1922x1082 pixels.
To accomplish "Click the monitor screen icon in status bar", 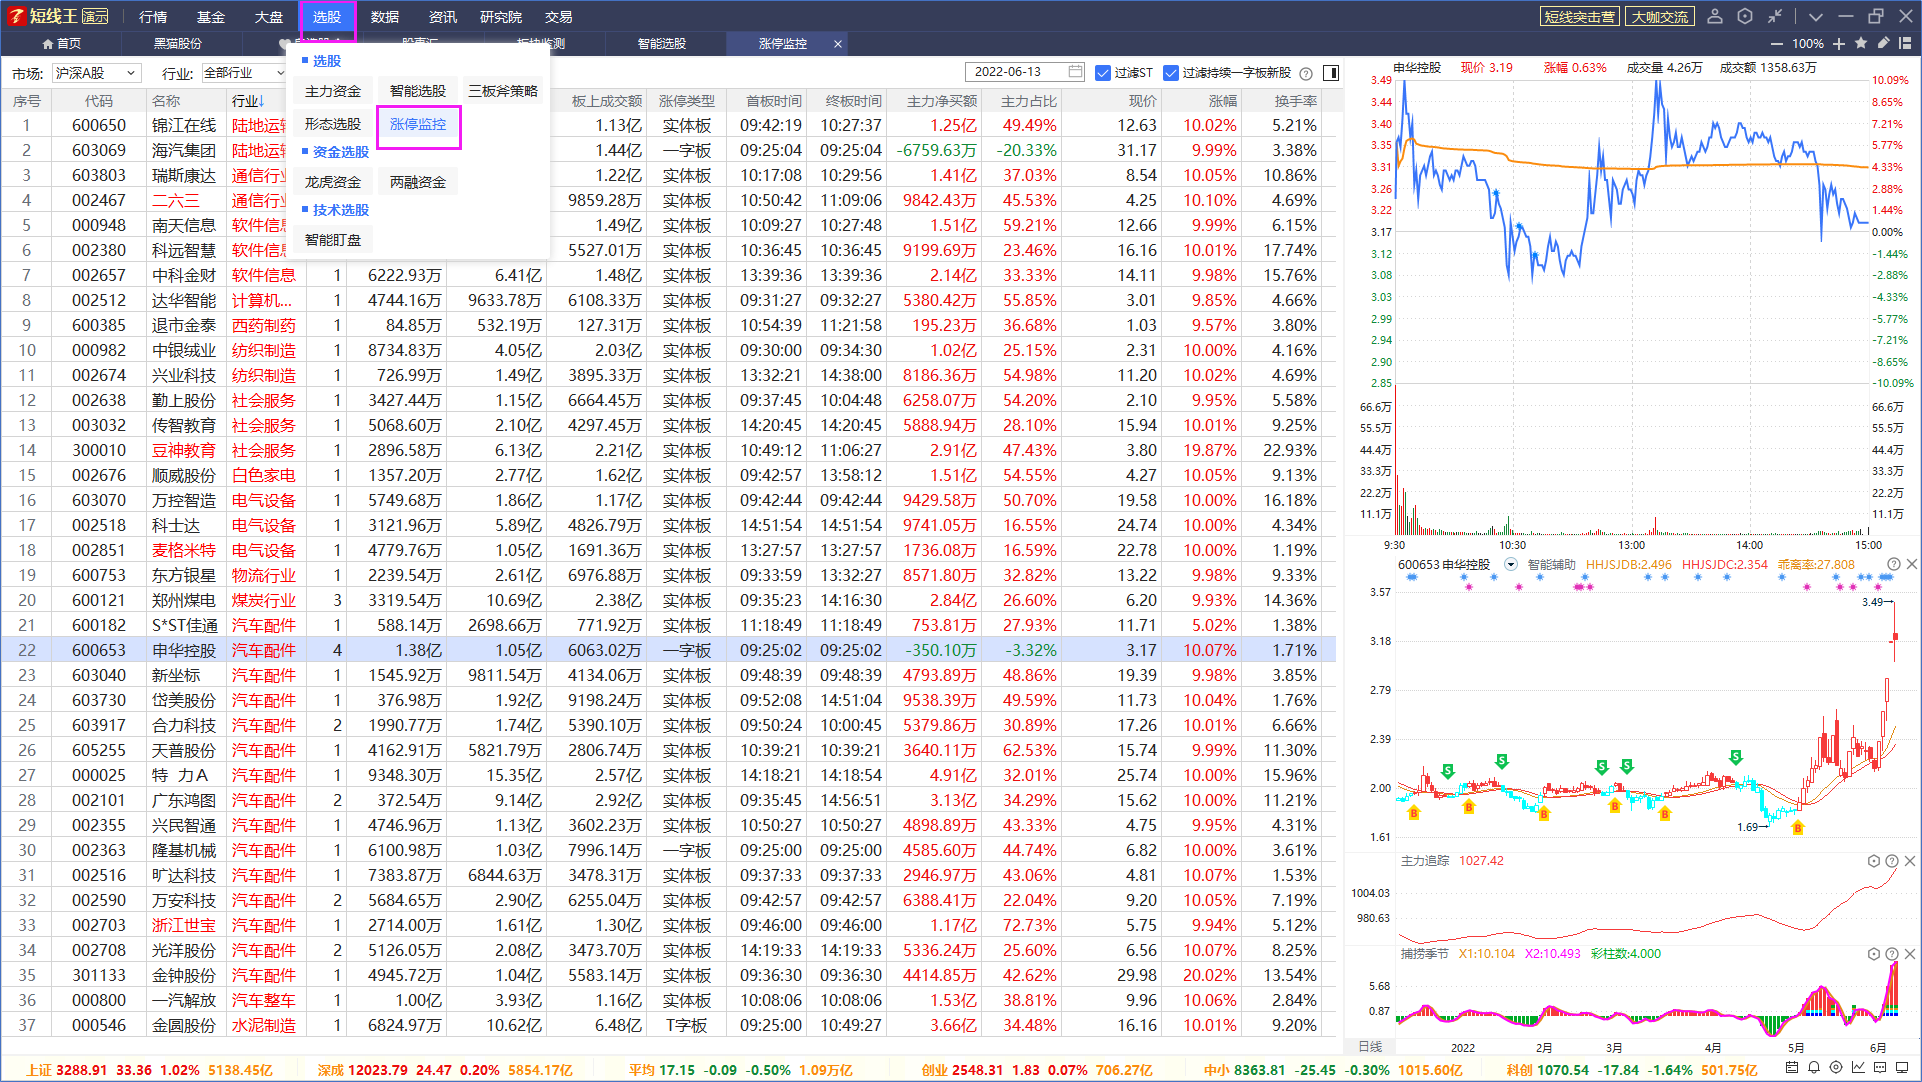I will click(1902, 1069).
